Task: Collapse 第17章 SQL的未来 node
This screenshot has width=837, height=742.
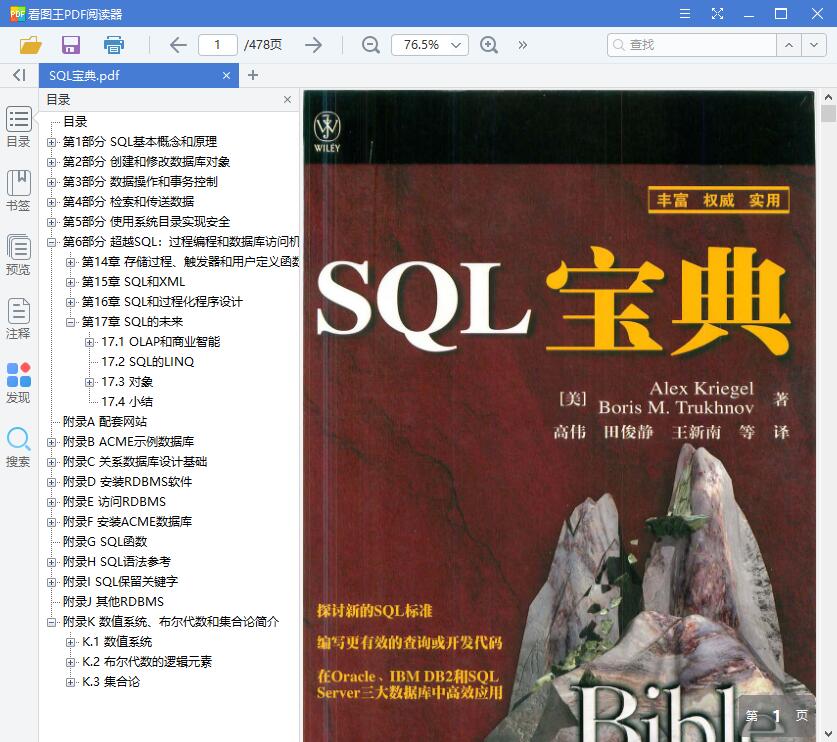Action: [70, 322]
